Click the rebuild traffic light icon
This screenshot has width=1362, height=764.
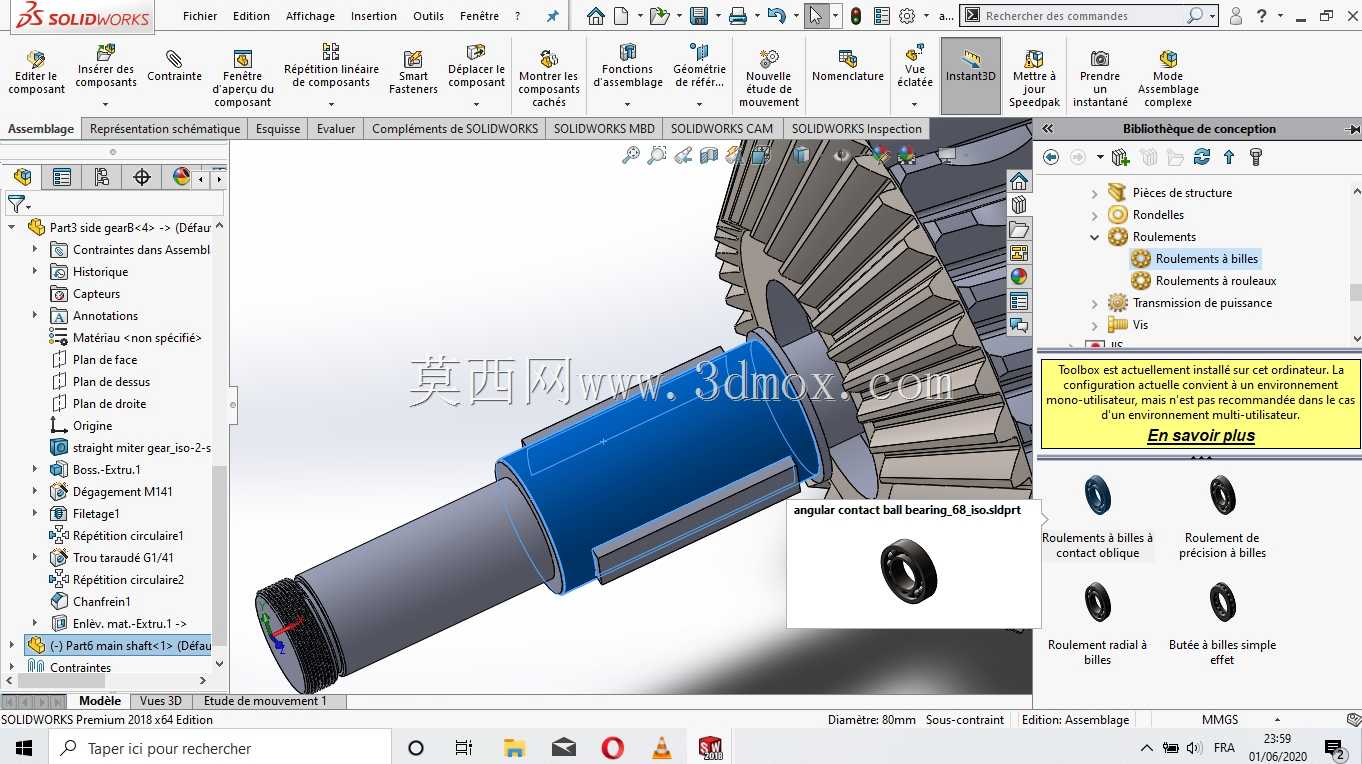(855, 16)
